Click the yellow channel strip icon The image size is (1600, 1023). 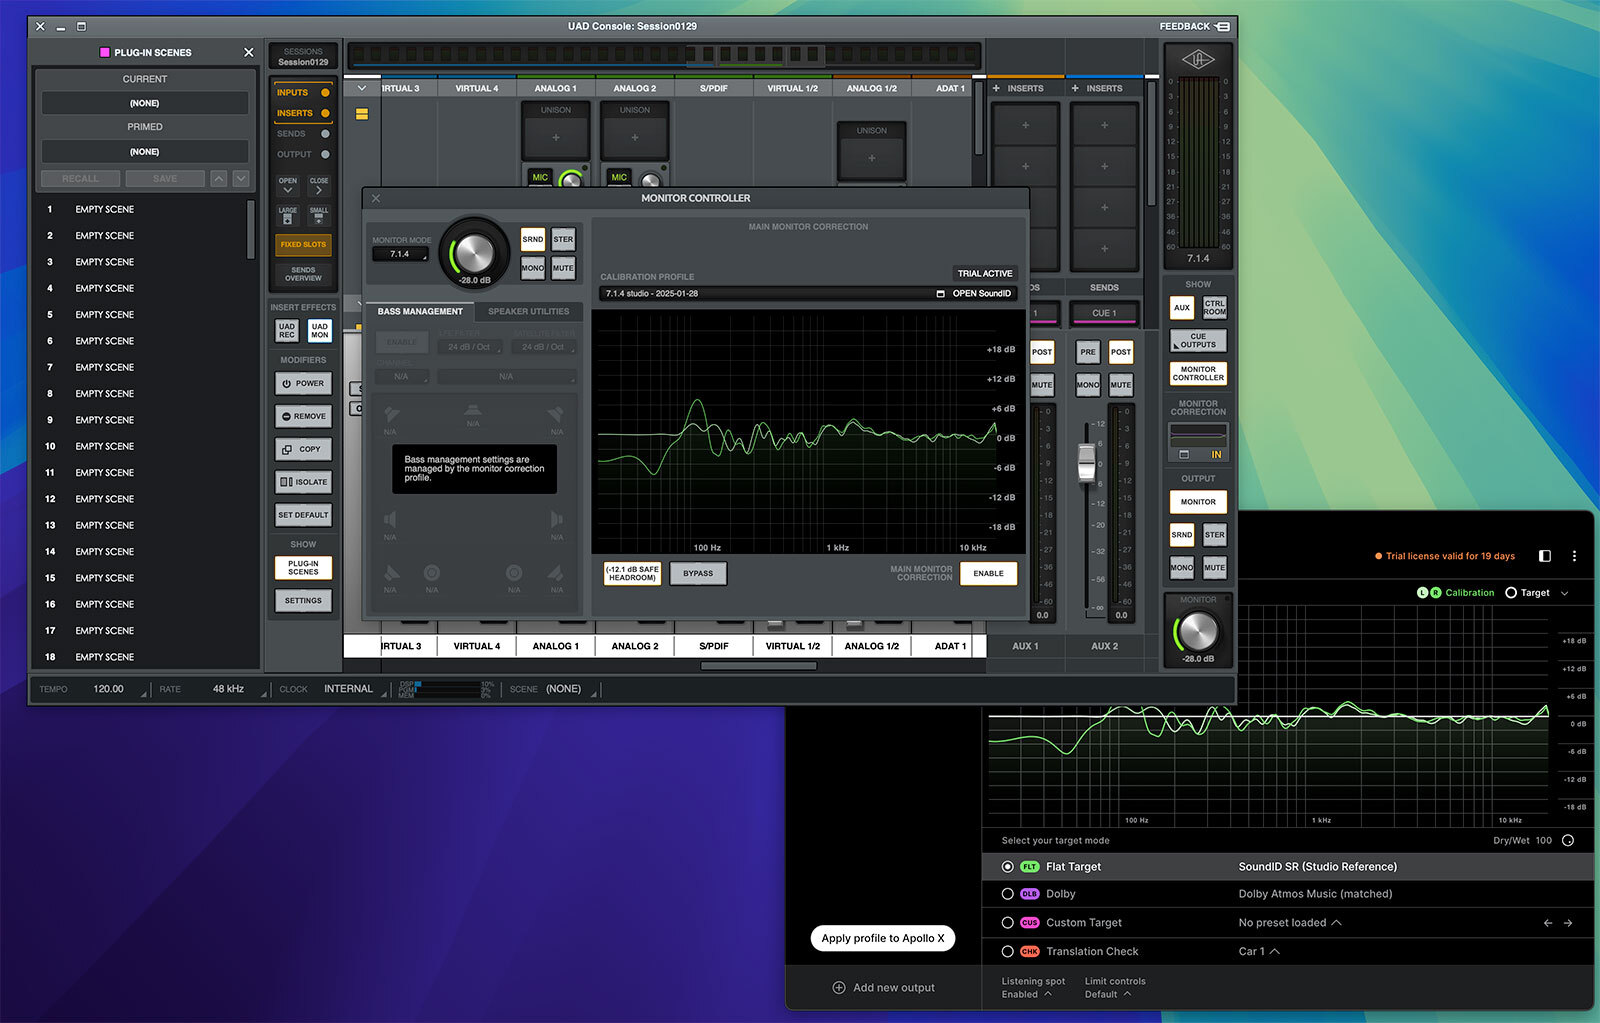(x=362, y=114)
